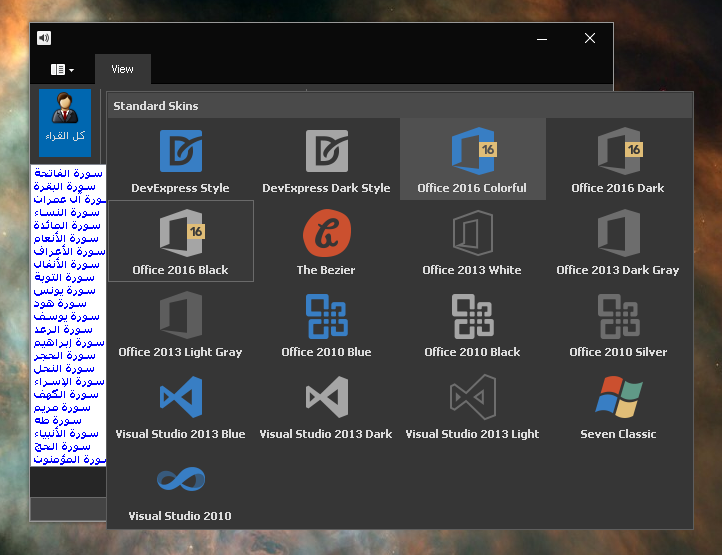Click the speaker icon in title bar
The image size is (722, 555).
coord(44,38)
